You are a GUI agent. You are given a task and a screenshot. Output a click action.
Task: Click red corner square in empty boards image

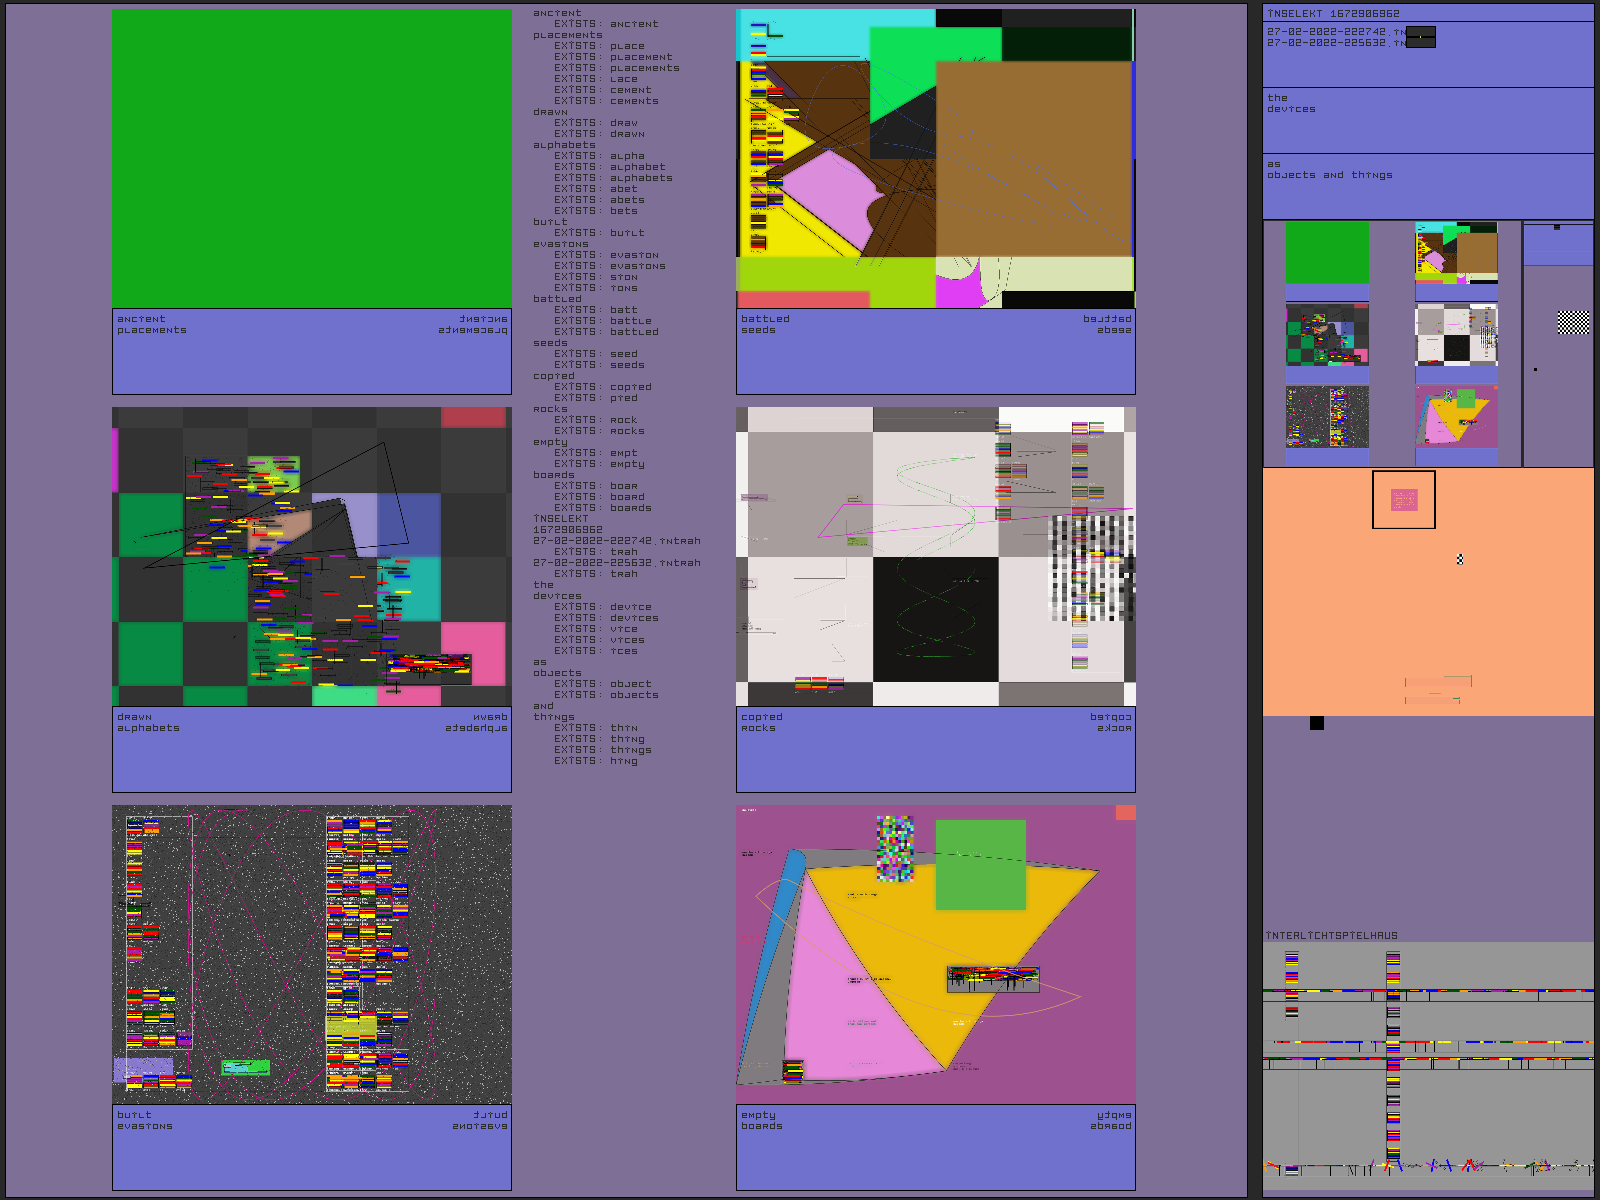coord(1125,813)
